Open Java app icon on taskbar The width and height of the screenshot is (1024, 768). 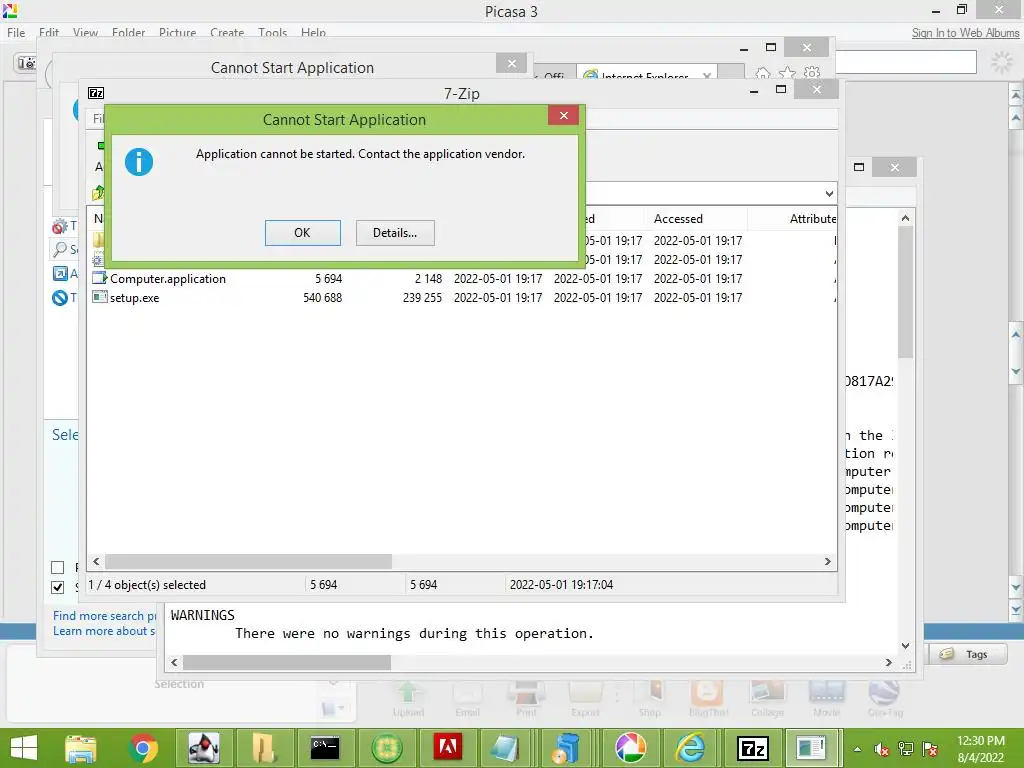pyautogui.click(x=203, y=748)
